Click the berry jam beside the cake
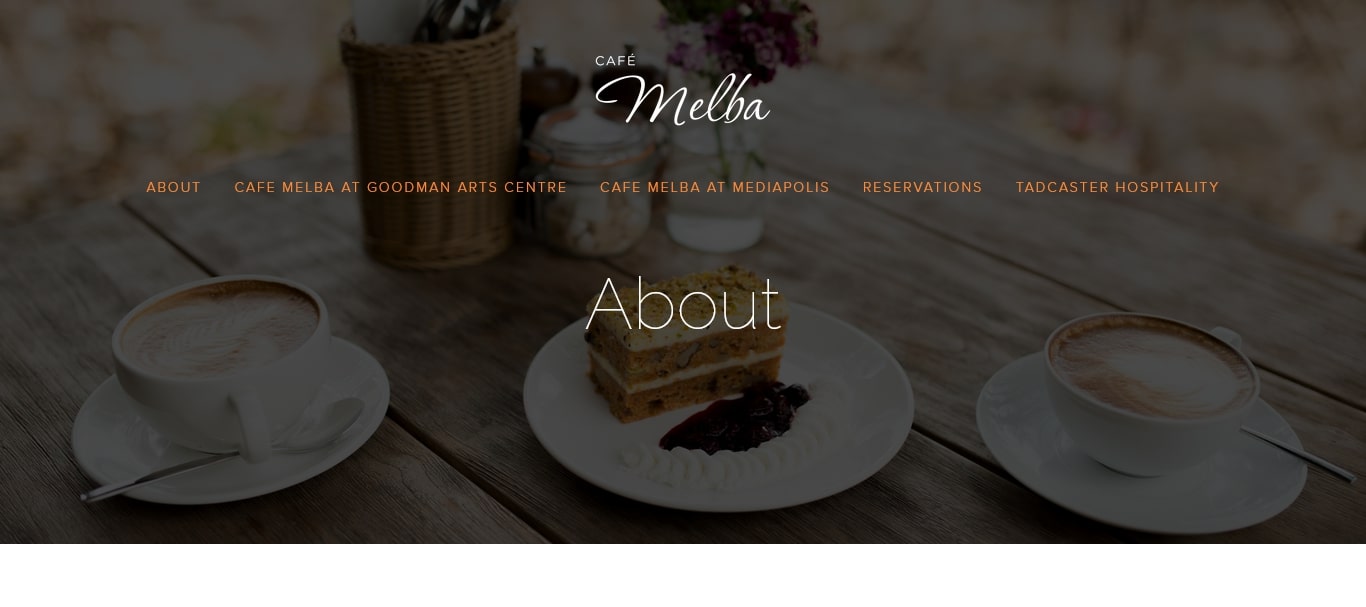Screen dimensions: 1366x607 736,416
